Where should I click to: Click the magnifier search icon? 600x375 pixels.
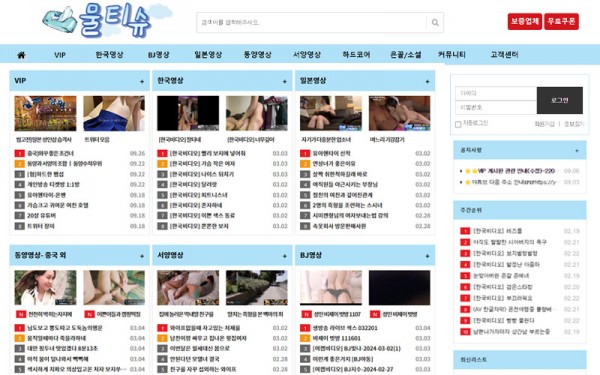tap(435, 23)
